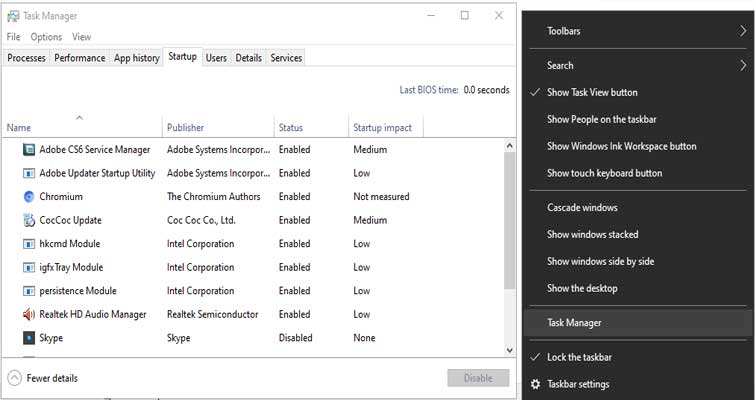The height and width of the screenshot is (400, 755).
Task: Select the igfxTray Module entry name
Action: pos(71,268)
